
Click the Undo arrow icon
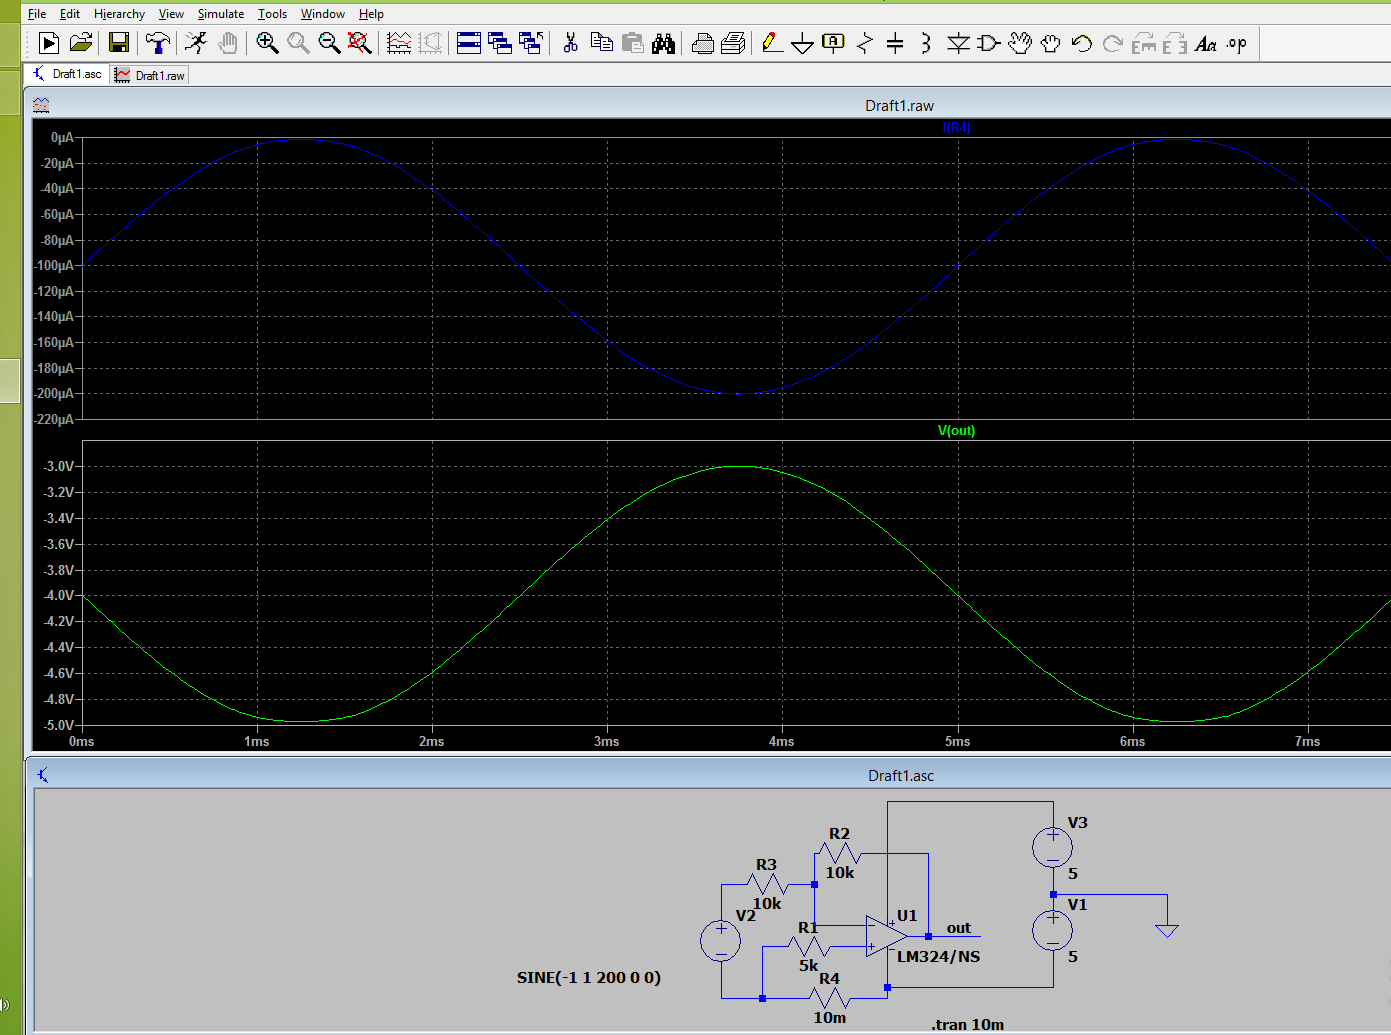pos(1081,43)
